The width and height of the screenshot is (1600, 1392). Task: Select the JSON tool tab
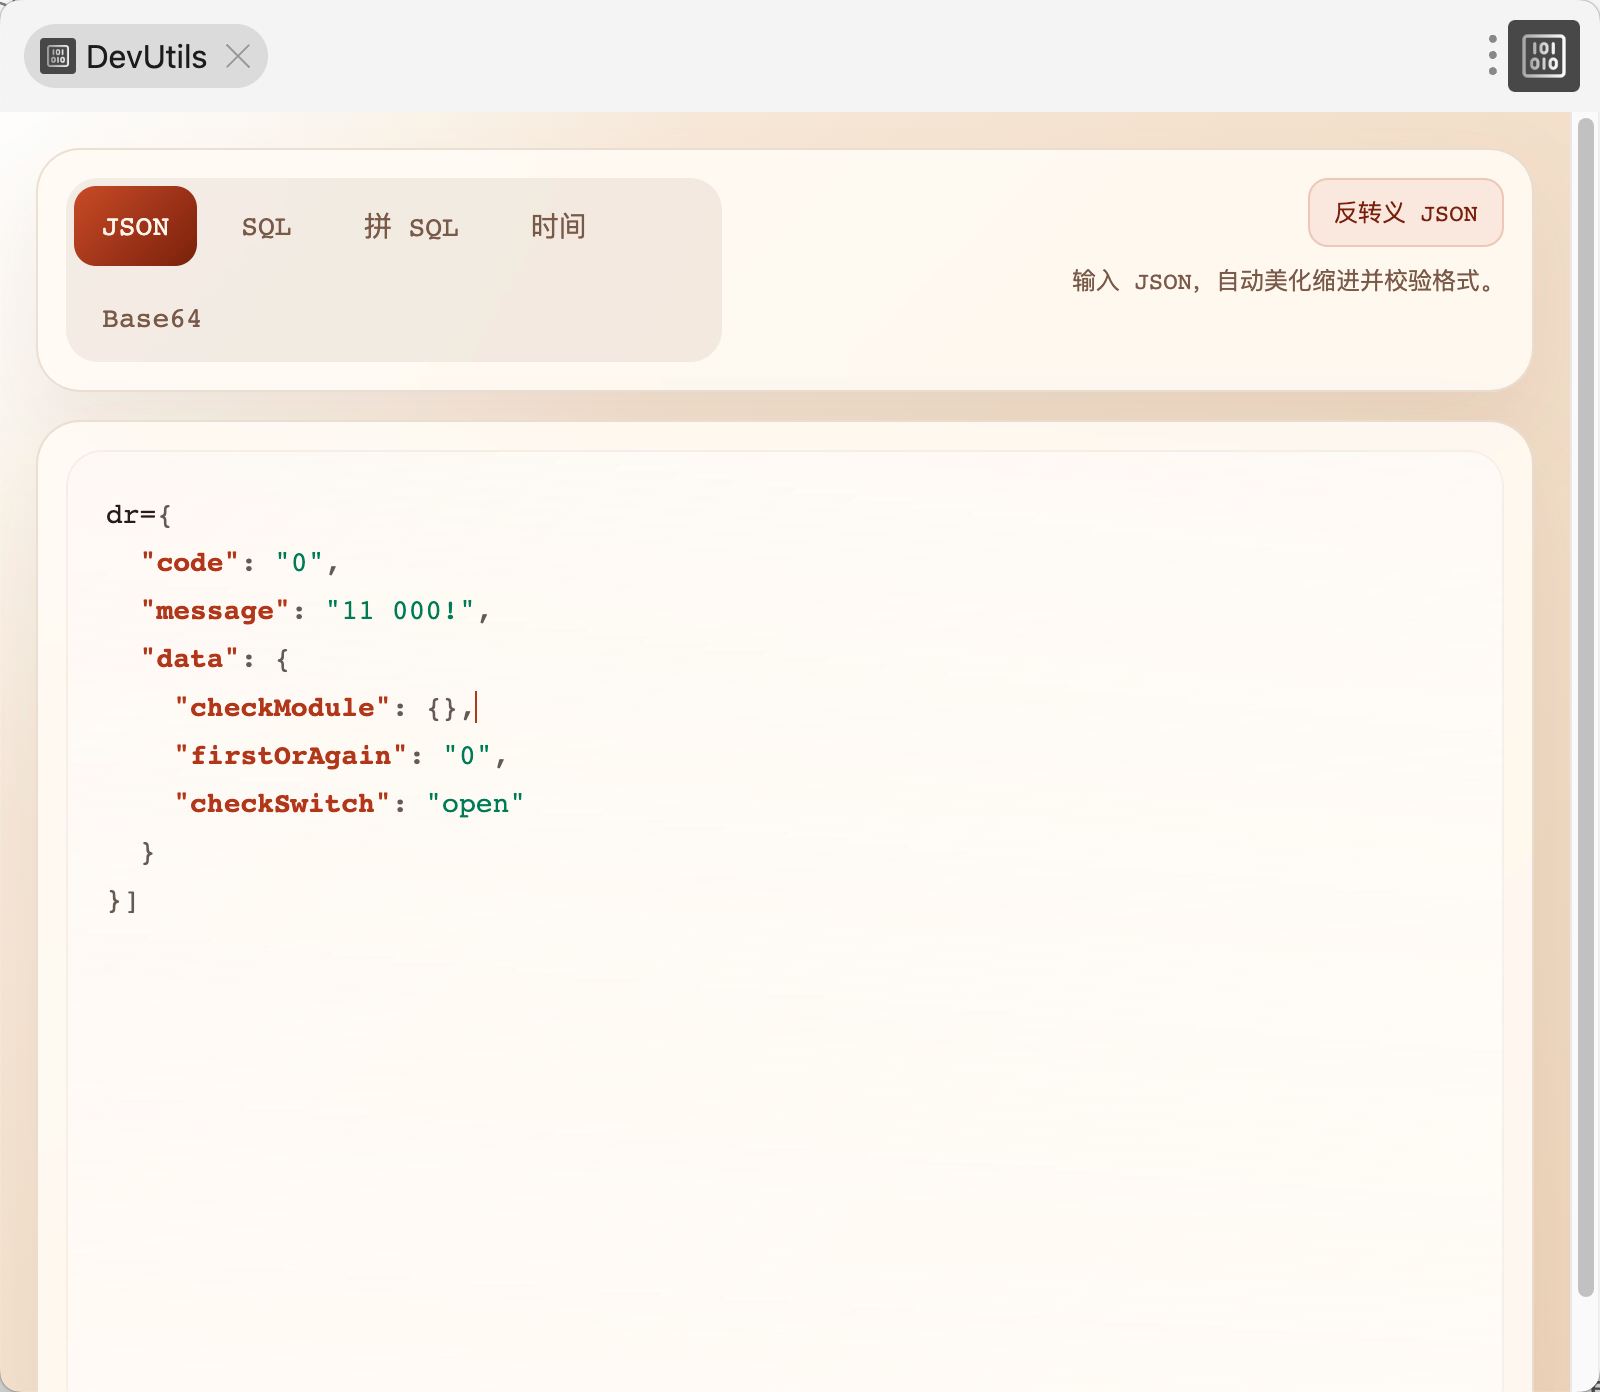tap(135, 227)
